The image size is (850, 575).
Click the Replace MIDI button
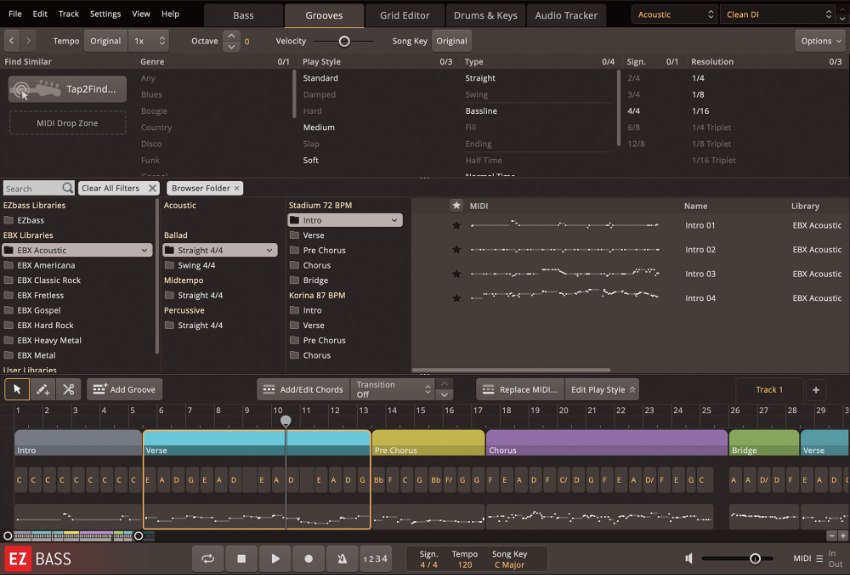tap(520, 389)
